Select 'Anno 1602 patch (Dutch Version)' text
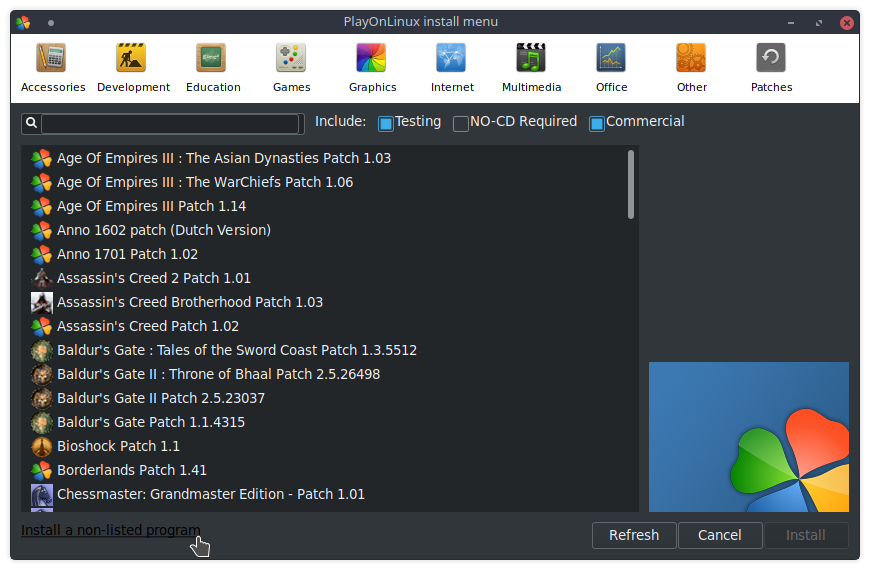The image size is (870, 570). pos(164,230)
